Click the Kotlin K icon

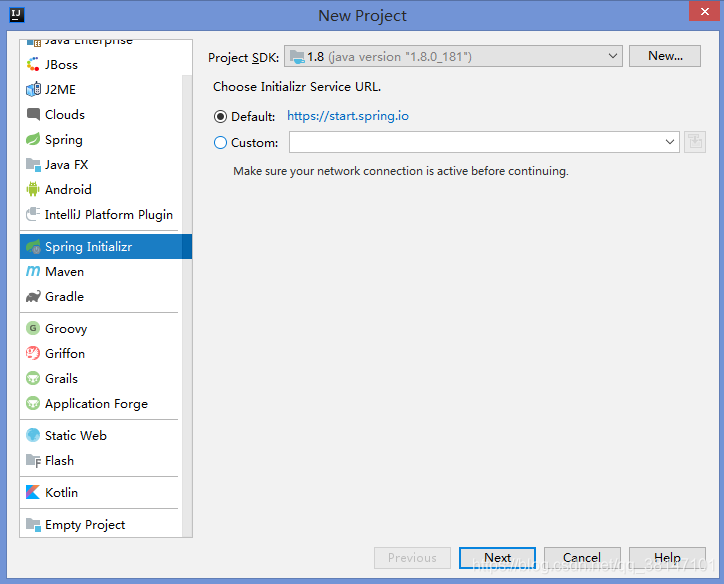click(33, 492)
